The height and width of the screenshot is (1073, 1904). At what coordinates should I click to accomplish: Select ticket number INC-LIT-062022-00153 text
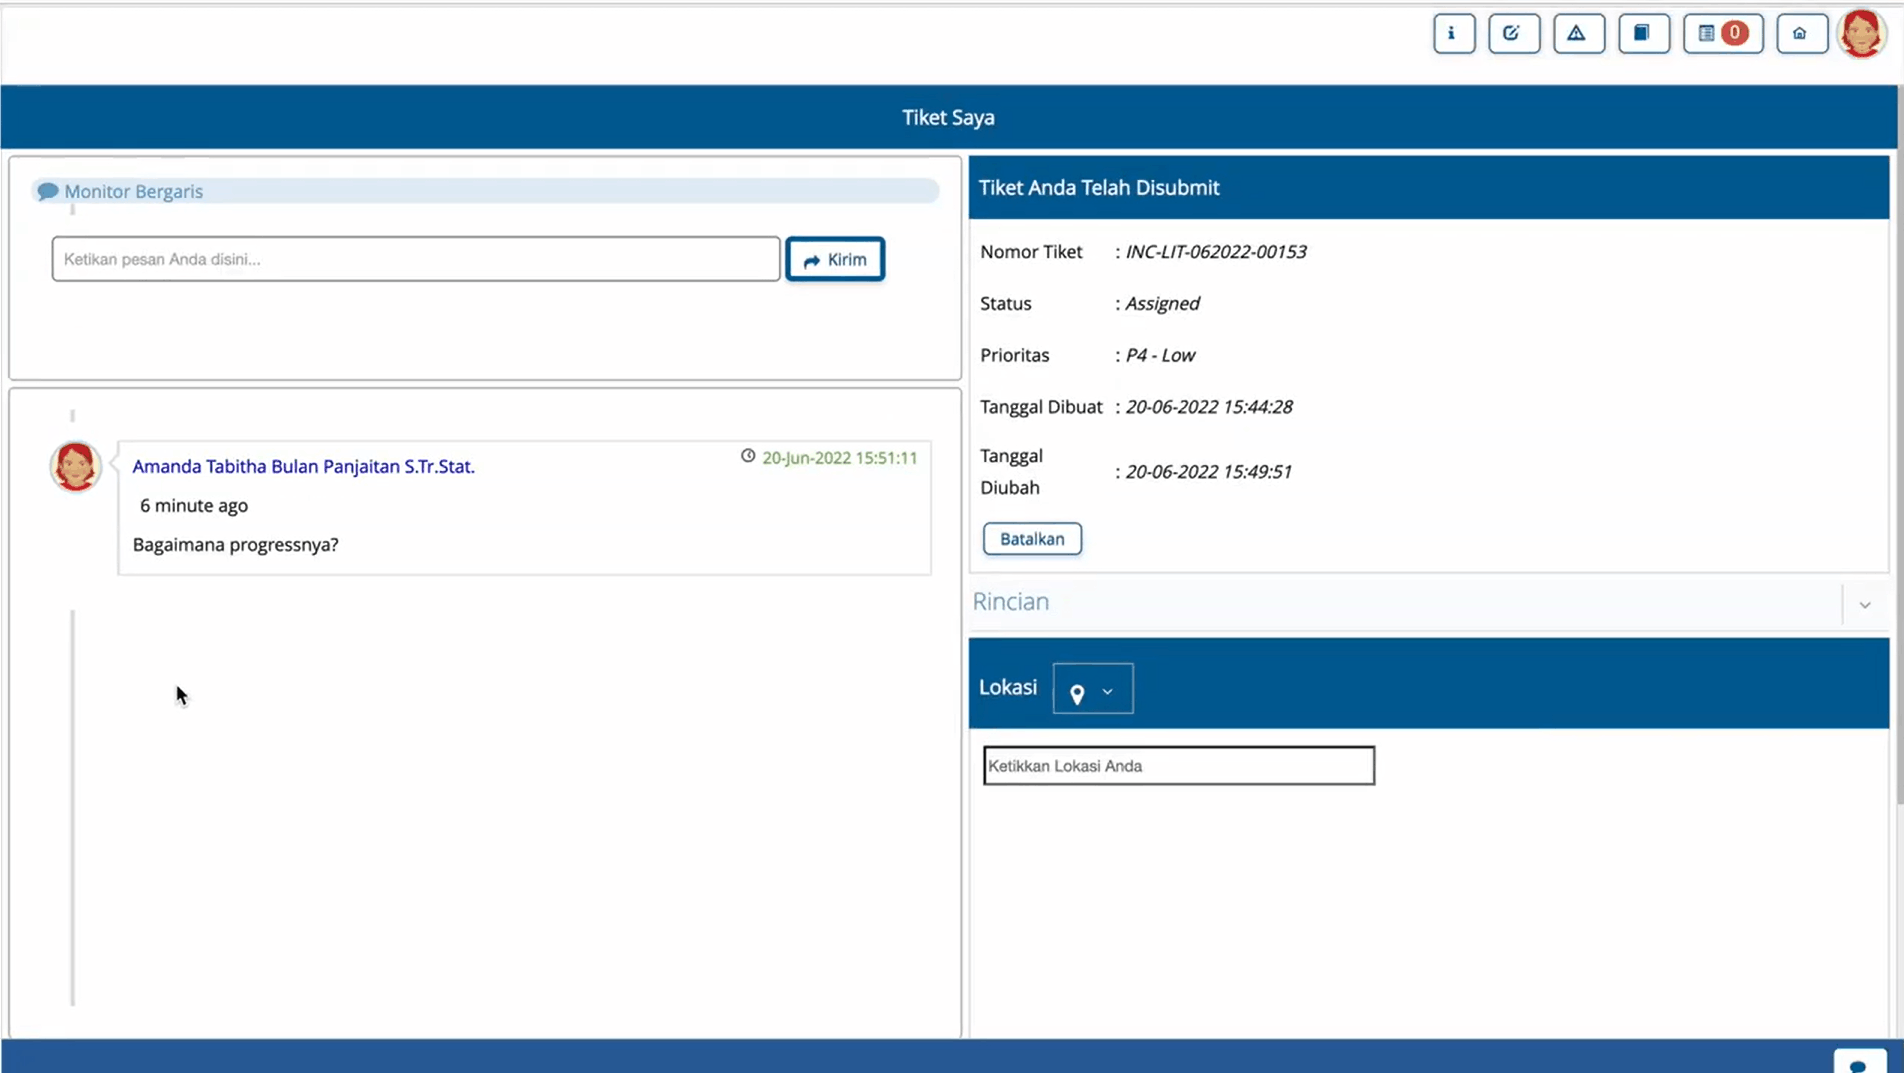[1216, 252]
